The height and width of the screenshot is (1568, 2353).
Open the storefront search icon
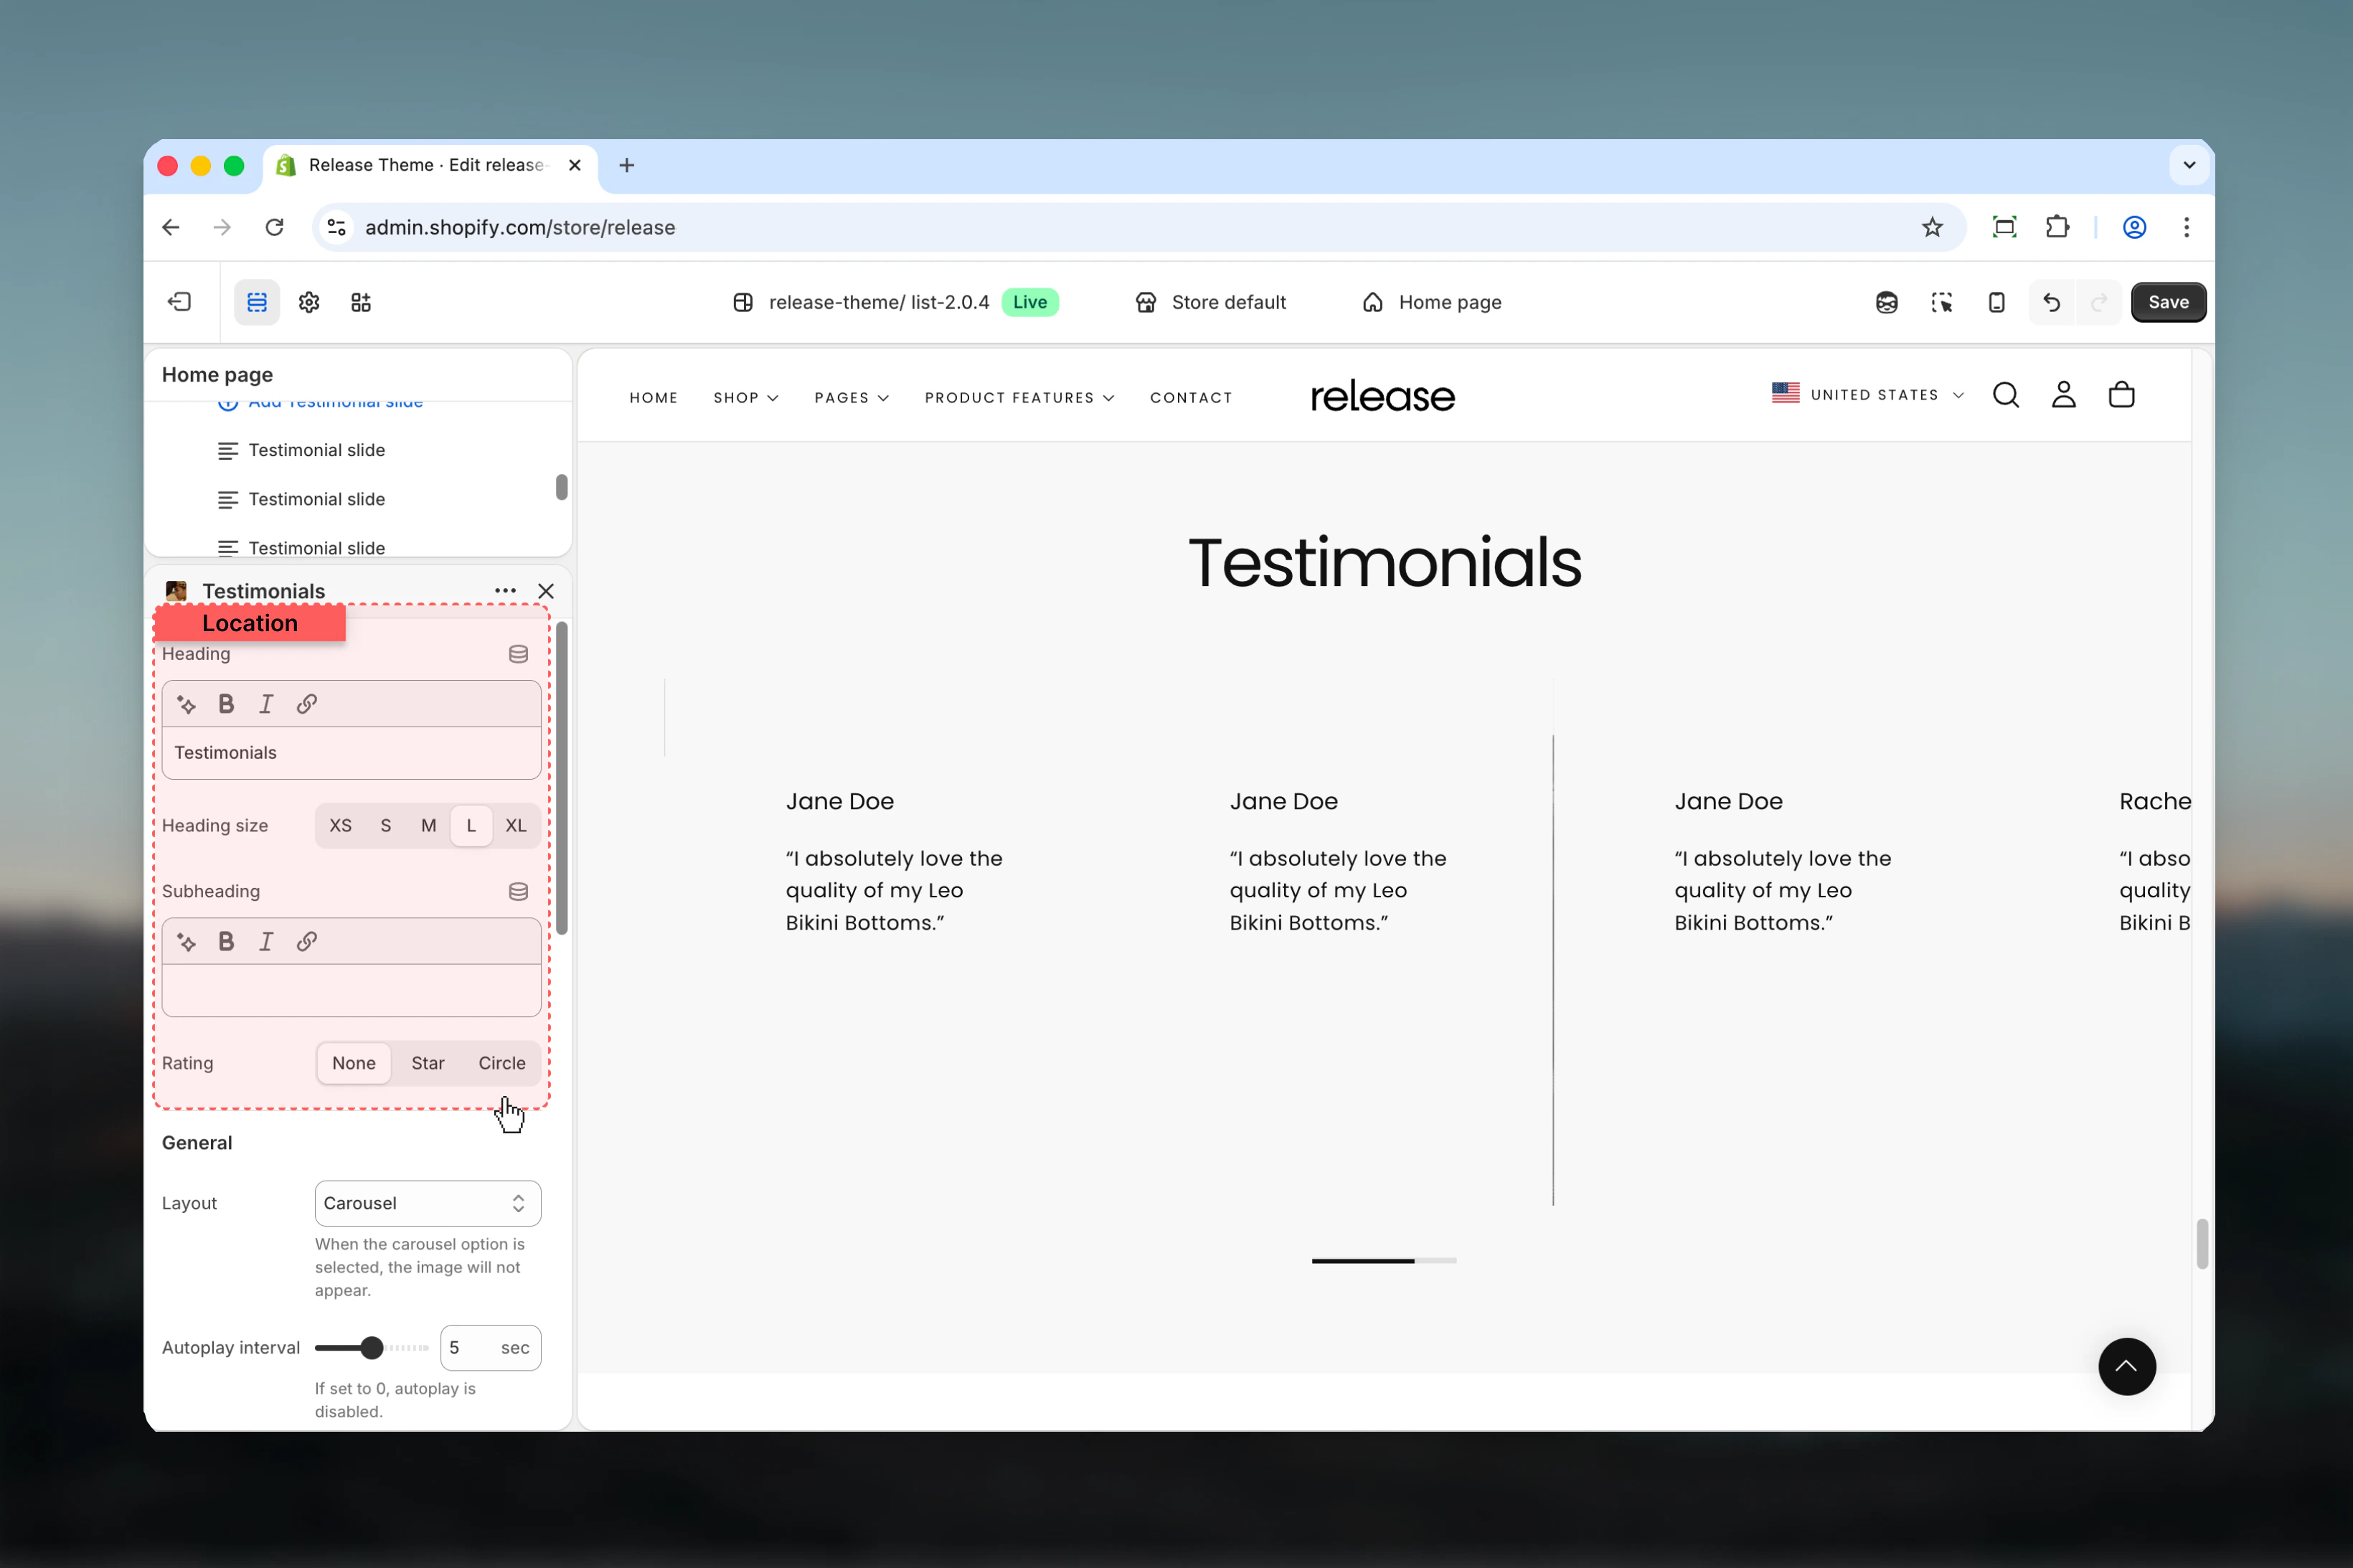click(x=2005, y=395)
